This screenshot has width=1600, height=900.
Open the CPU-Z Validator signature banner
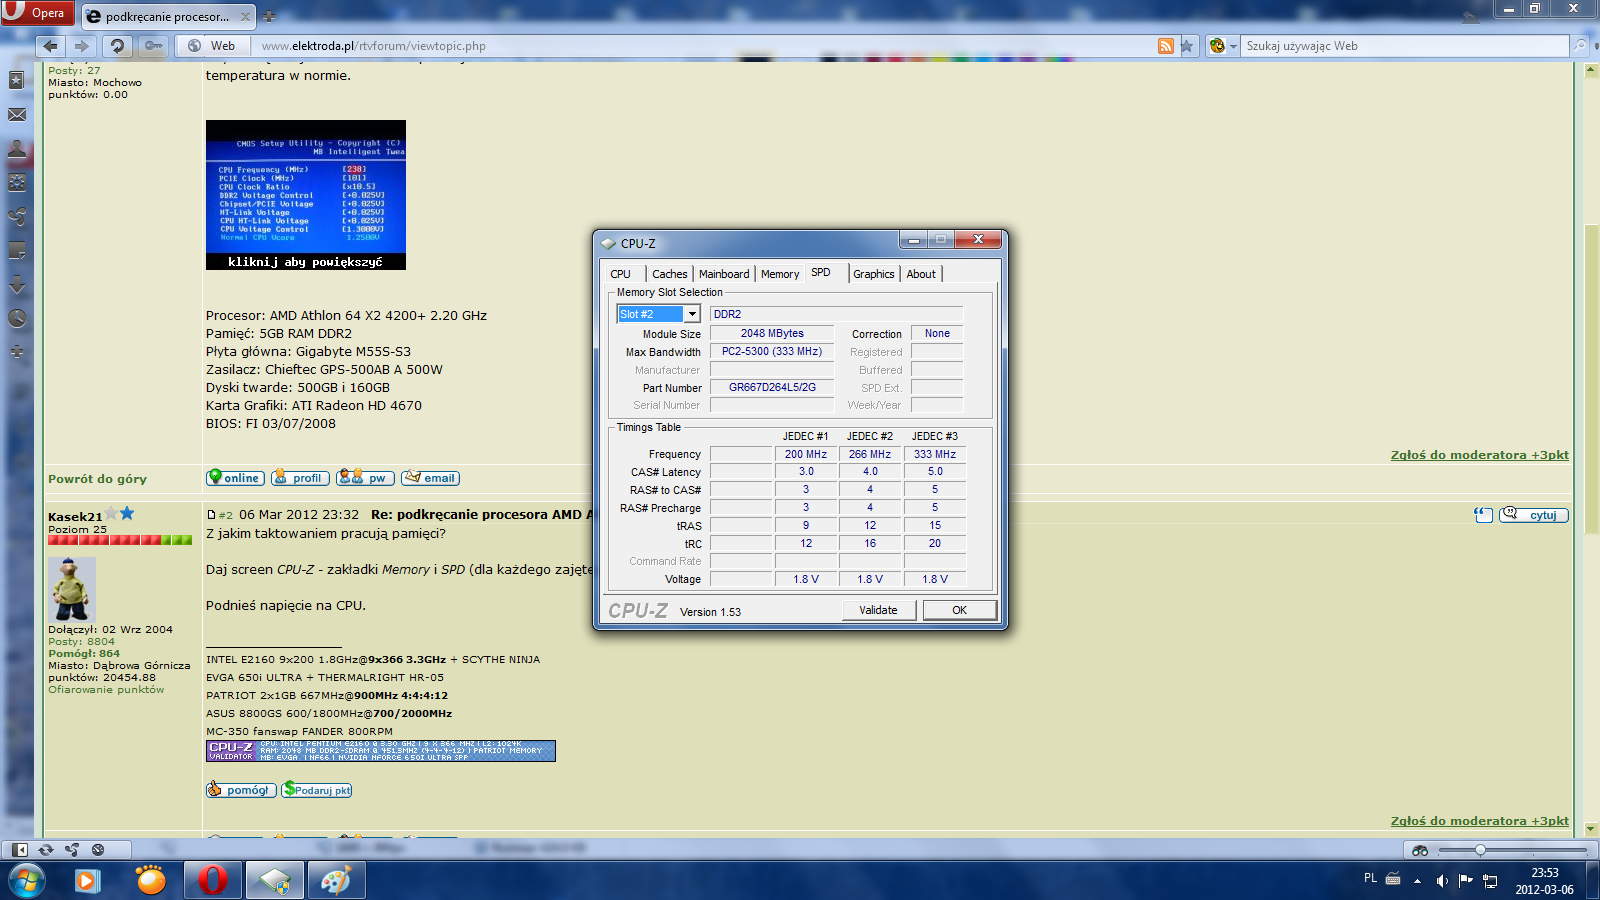pyautogui.click(x=381, y=751)
